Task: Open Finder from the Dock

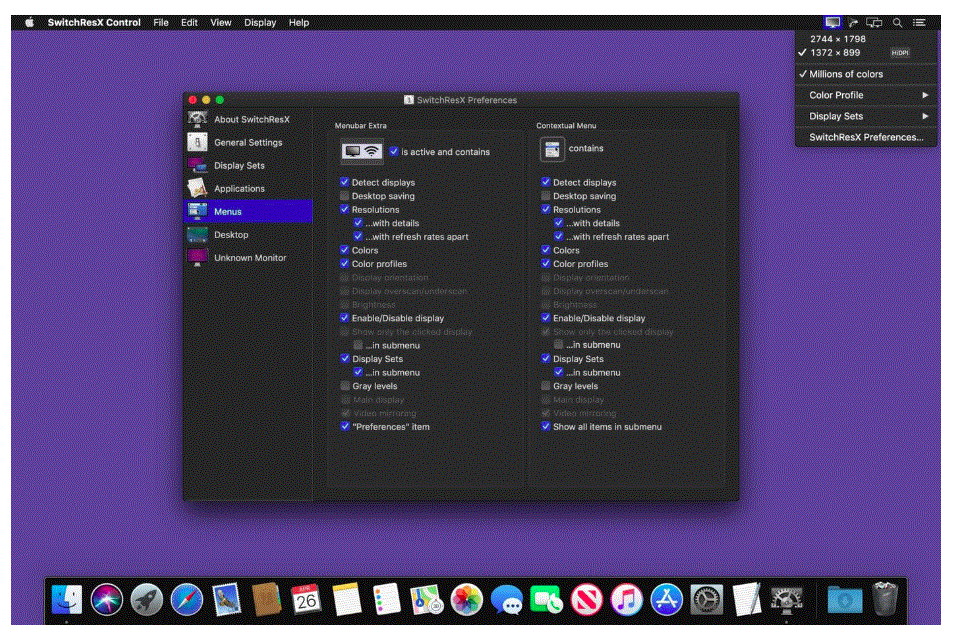Action: 67,599
